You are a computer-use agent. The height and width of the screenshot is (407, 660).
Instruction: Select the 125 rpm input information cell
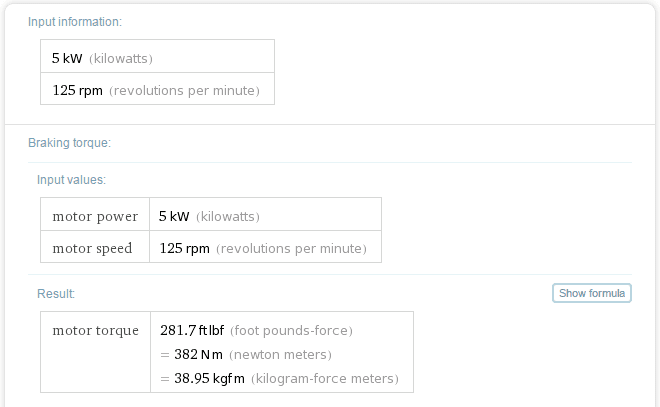click(x=157, y=89)
